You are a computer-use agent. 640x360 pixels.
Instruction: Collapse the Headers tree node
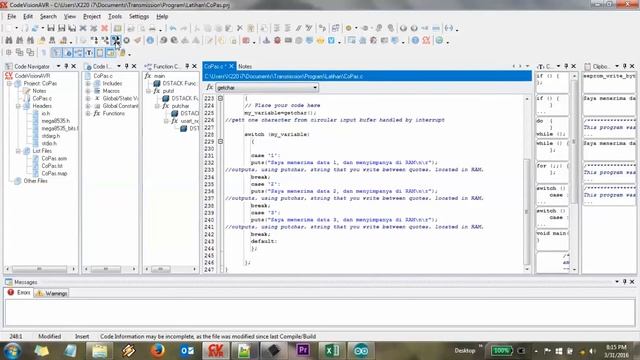(x=18, y=106)
